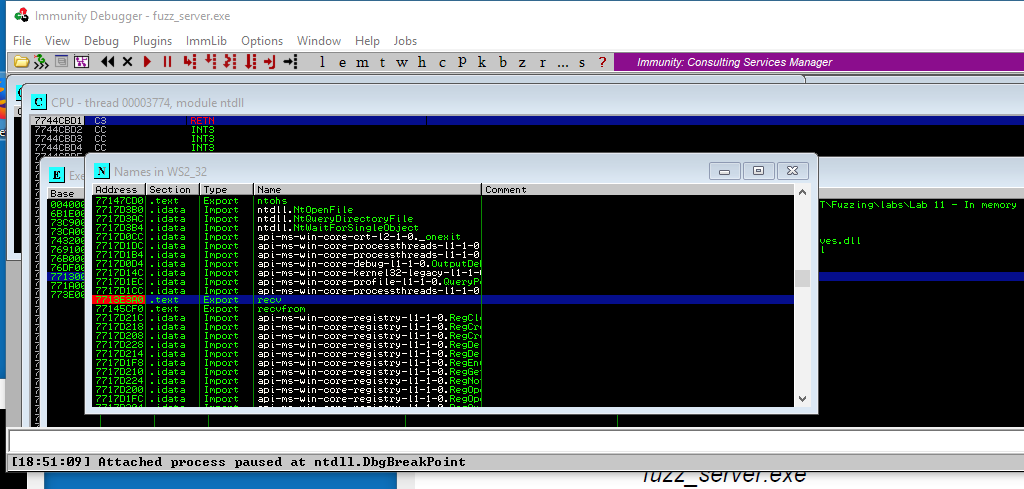Restart program with the rewind icon
The width and height of the screenshot is (1024, 489).
108,62
